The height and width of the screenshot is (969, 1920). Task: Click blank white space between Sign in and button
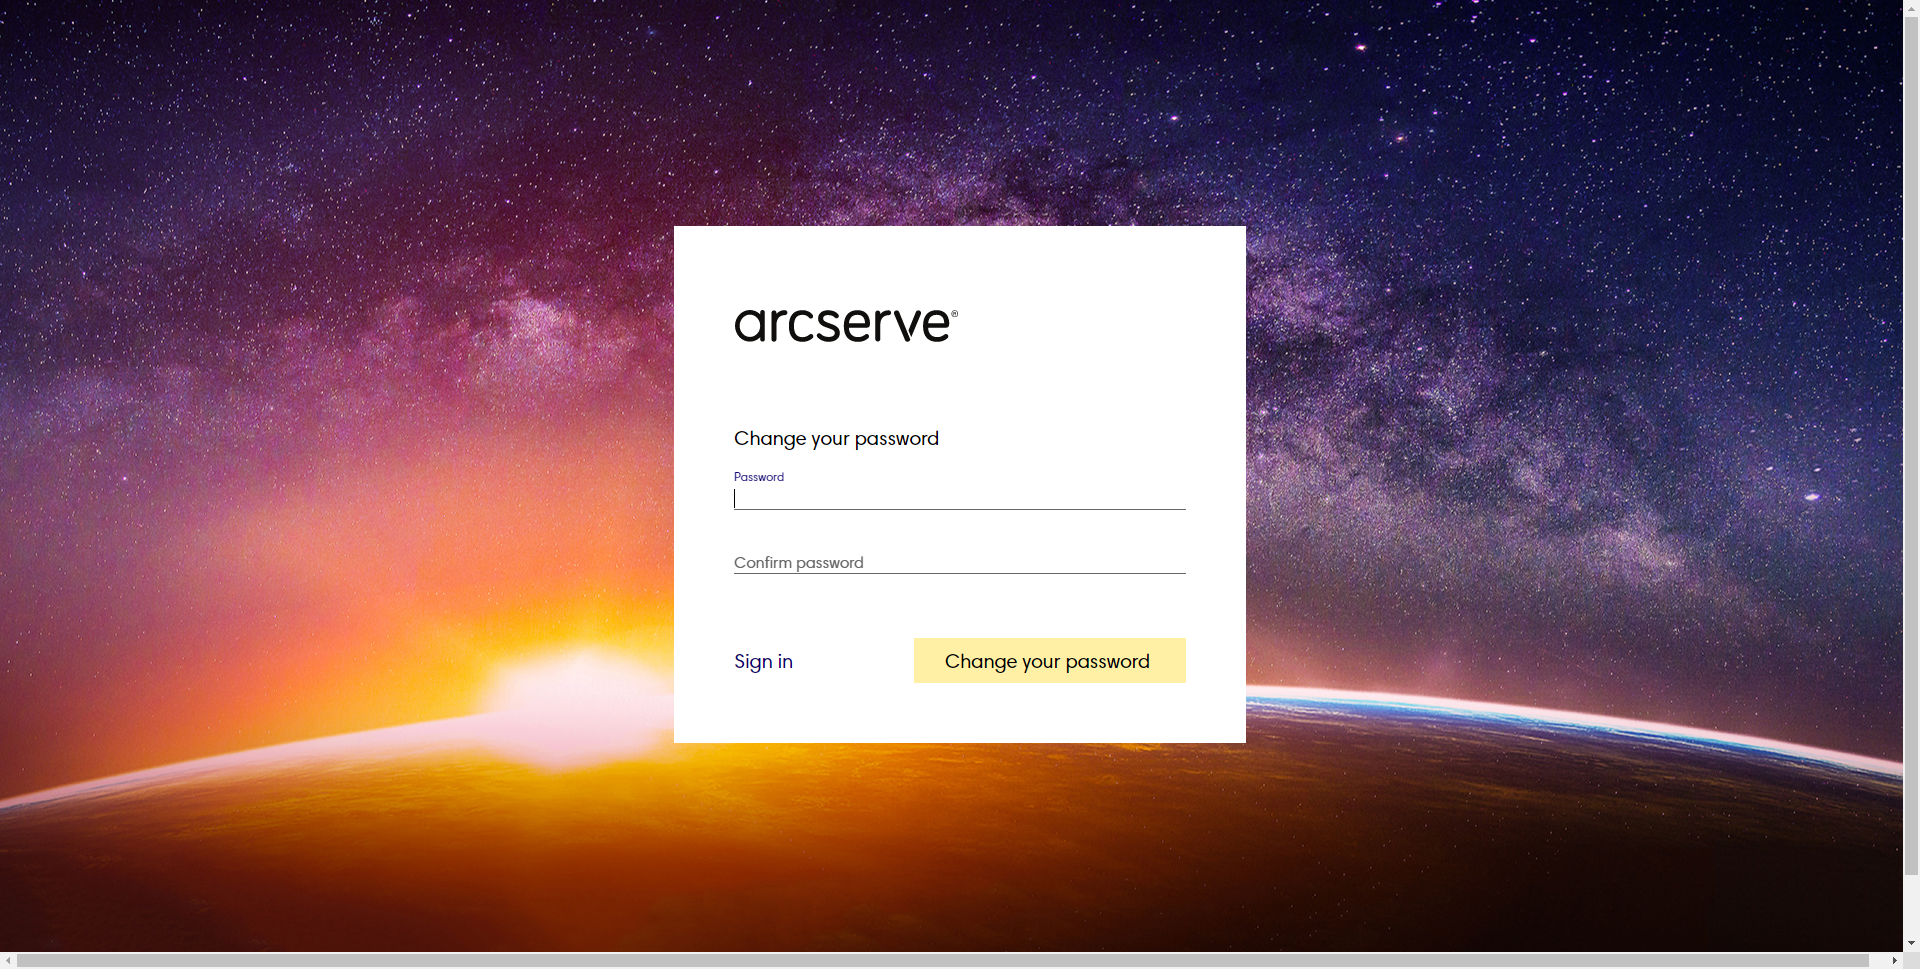click(x=853, y=661)
